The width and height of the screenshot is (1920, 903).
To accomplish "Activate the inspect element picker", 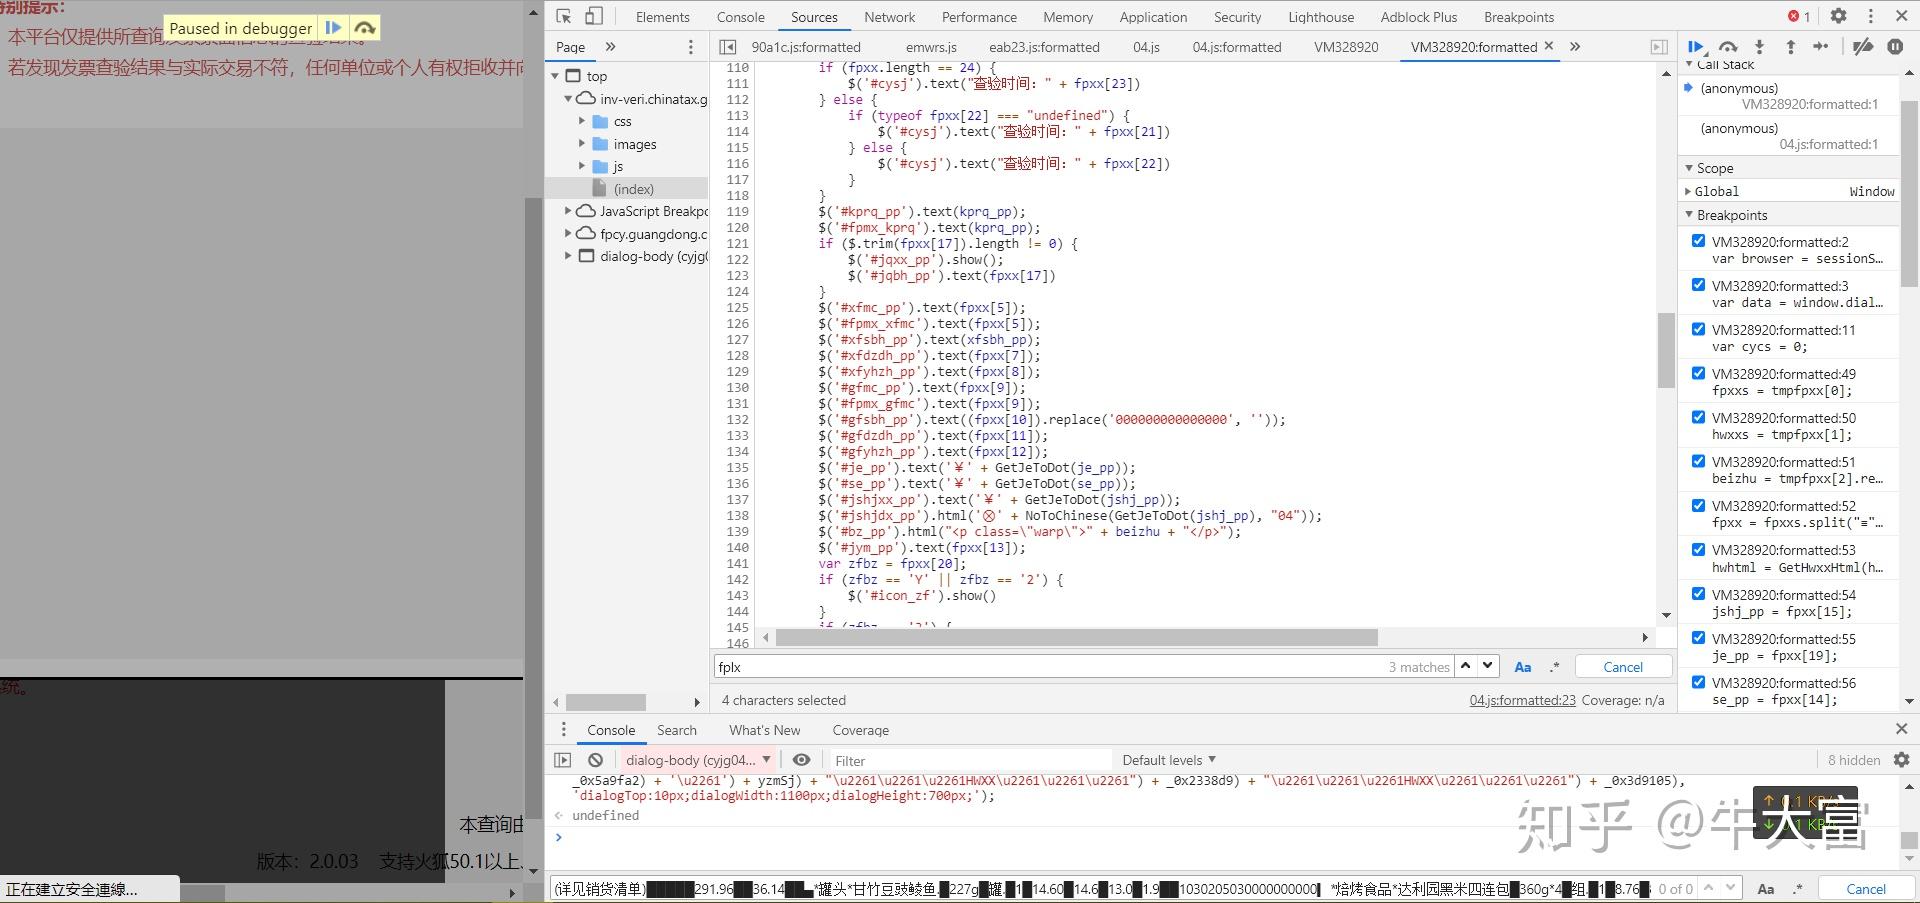I will 564,16.
